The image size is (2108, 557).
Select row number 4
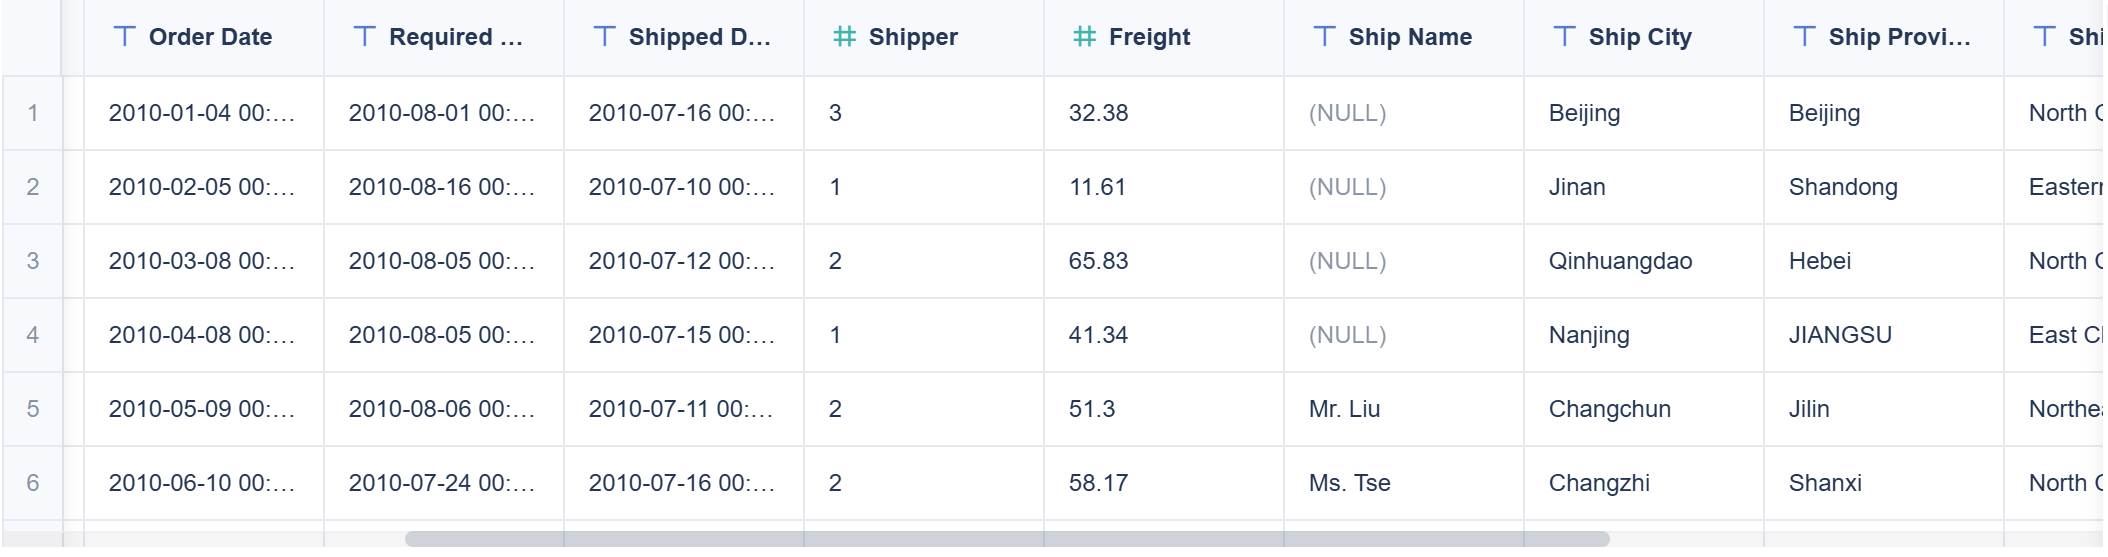(33, 335)
